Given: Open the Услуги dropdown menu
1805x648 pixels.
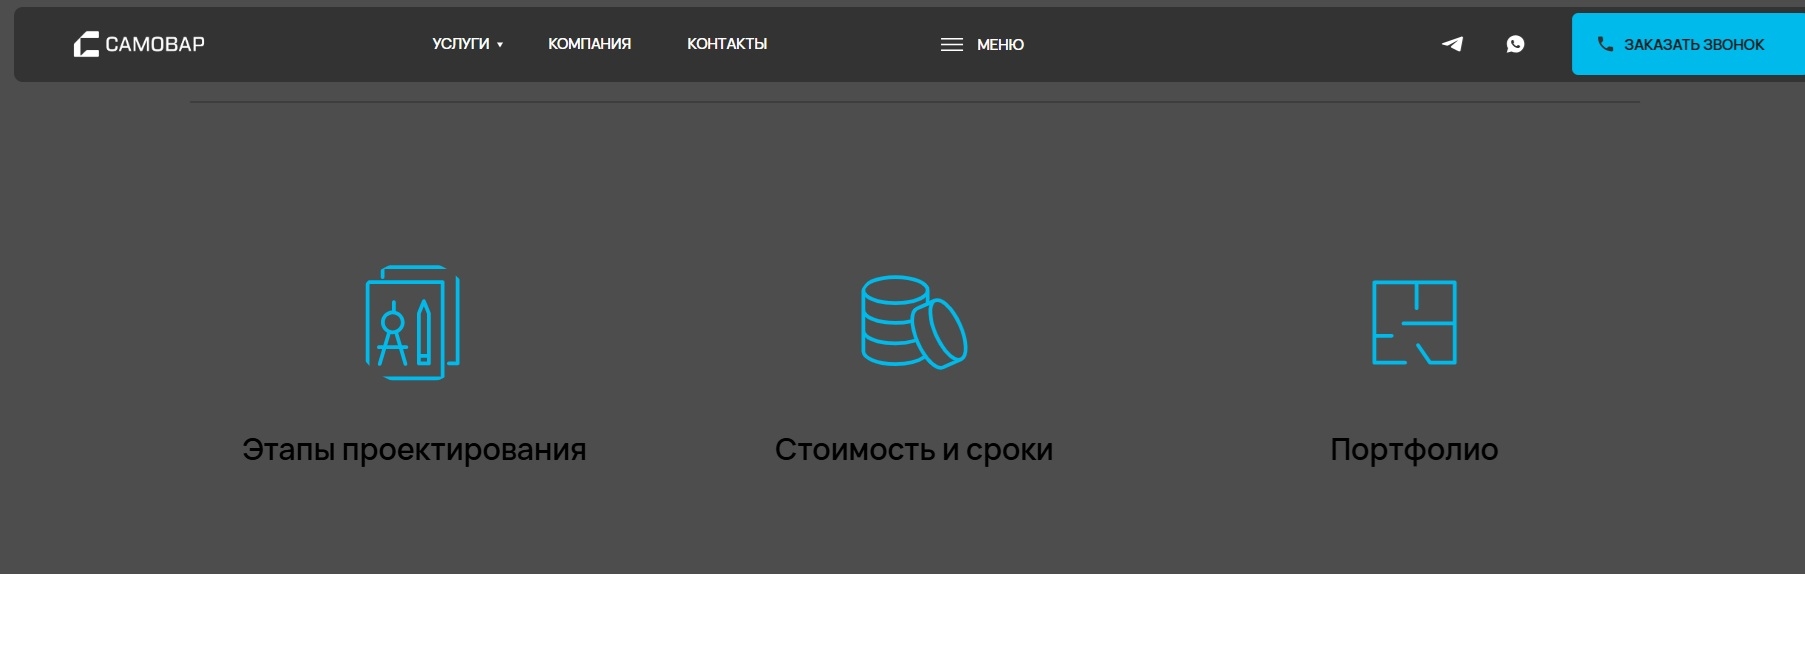Looking at the screenshot, I should [x=467, y=44].
